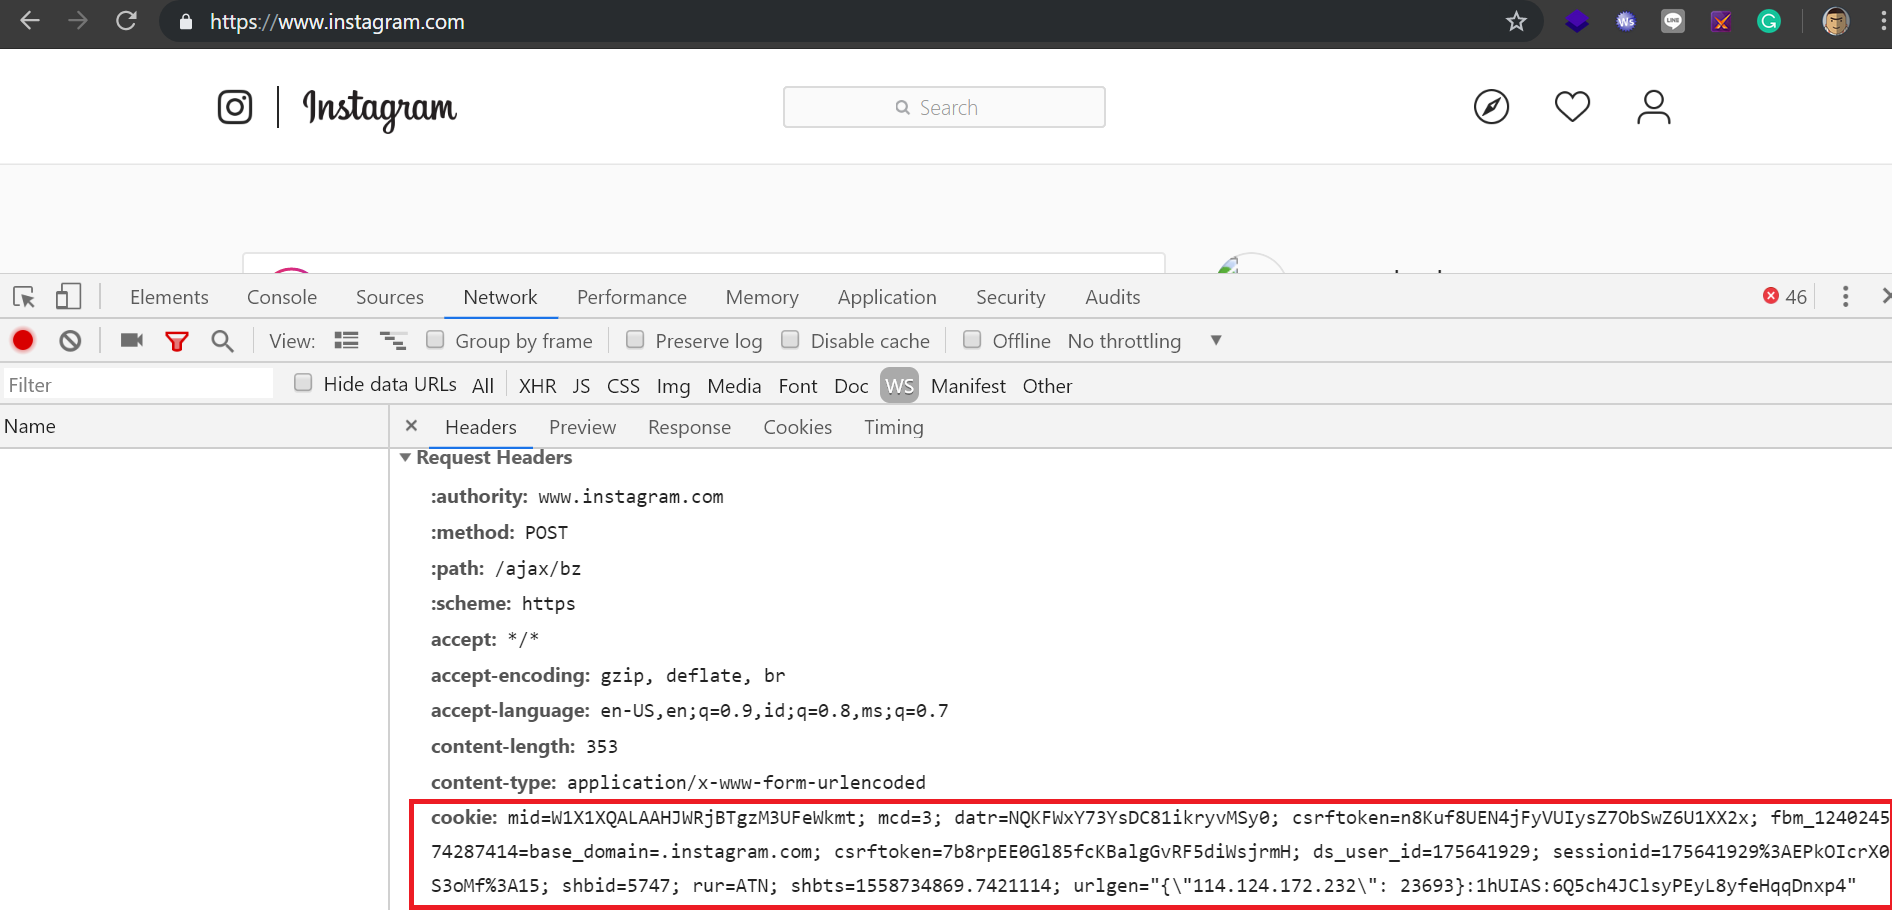Click the network Filter text field
The height and width of the screenshot is (910, 1892).
click(138, 385)
